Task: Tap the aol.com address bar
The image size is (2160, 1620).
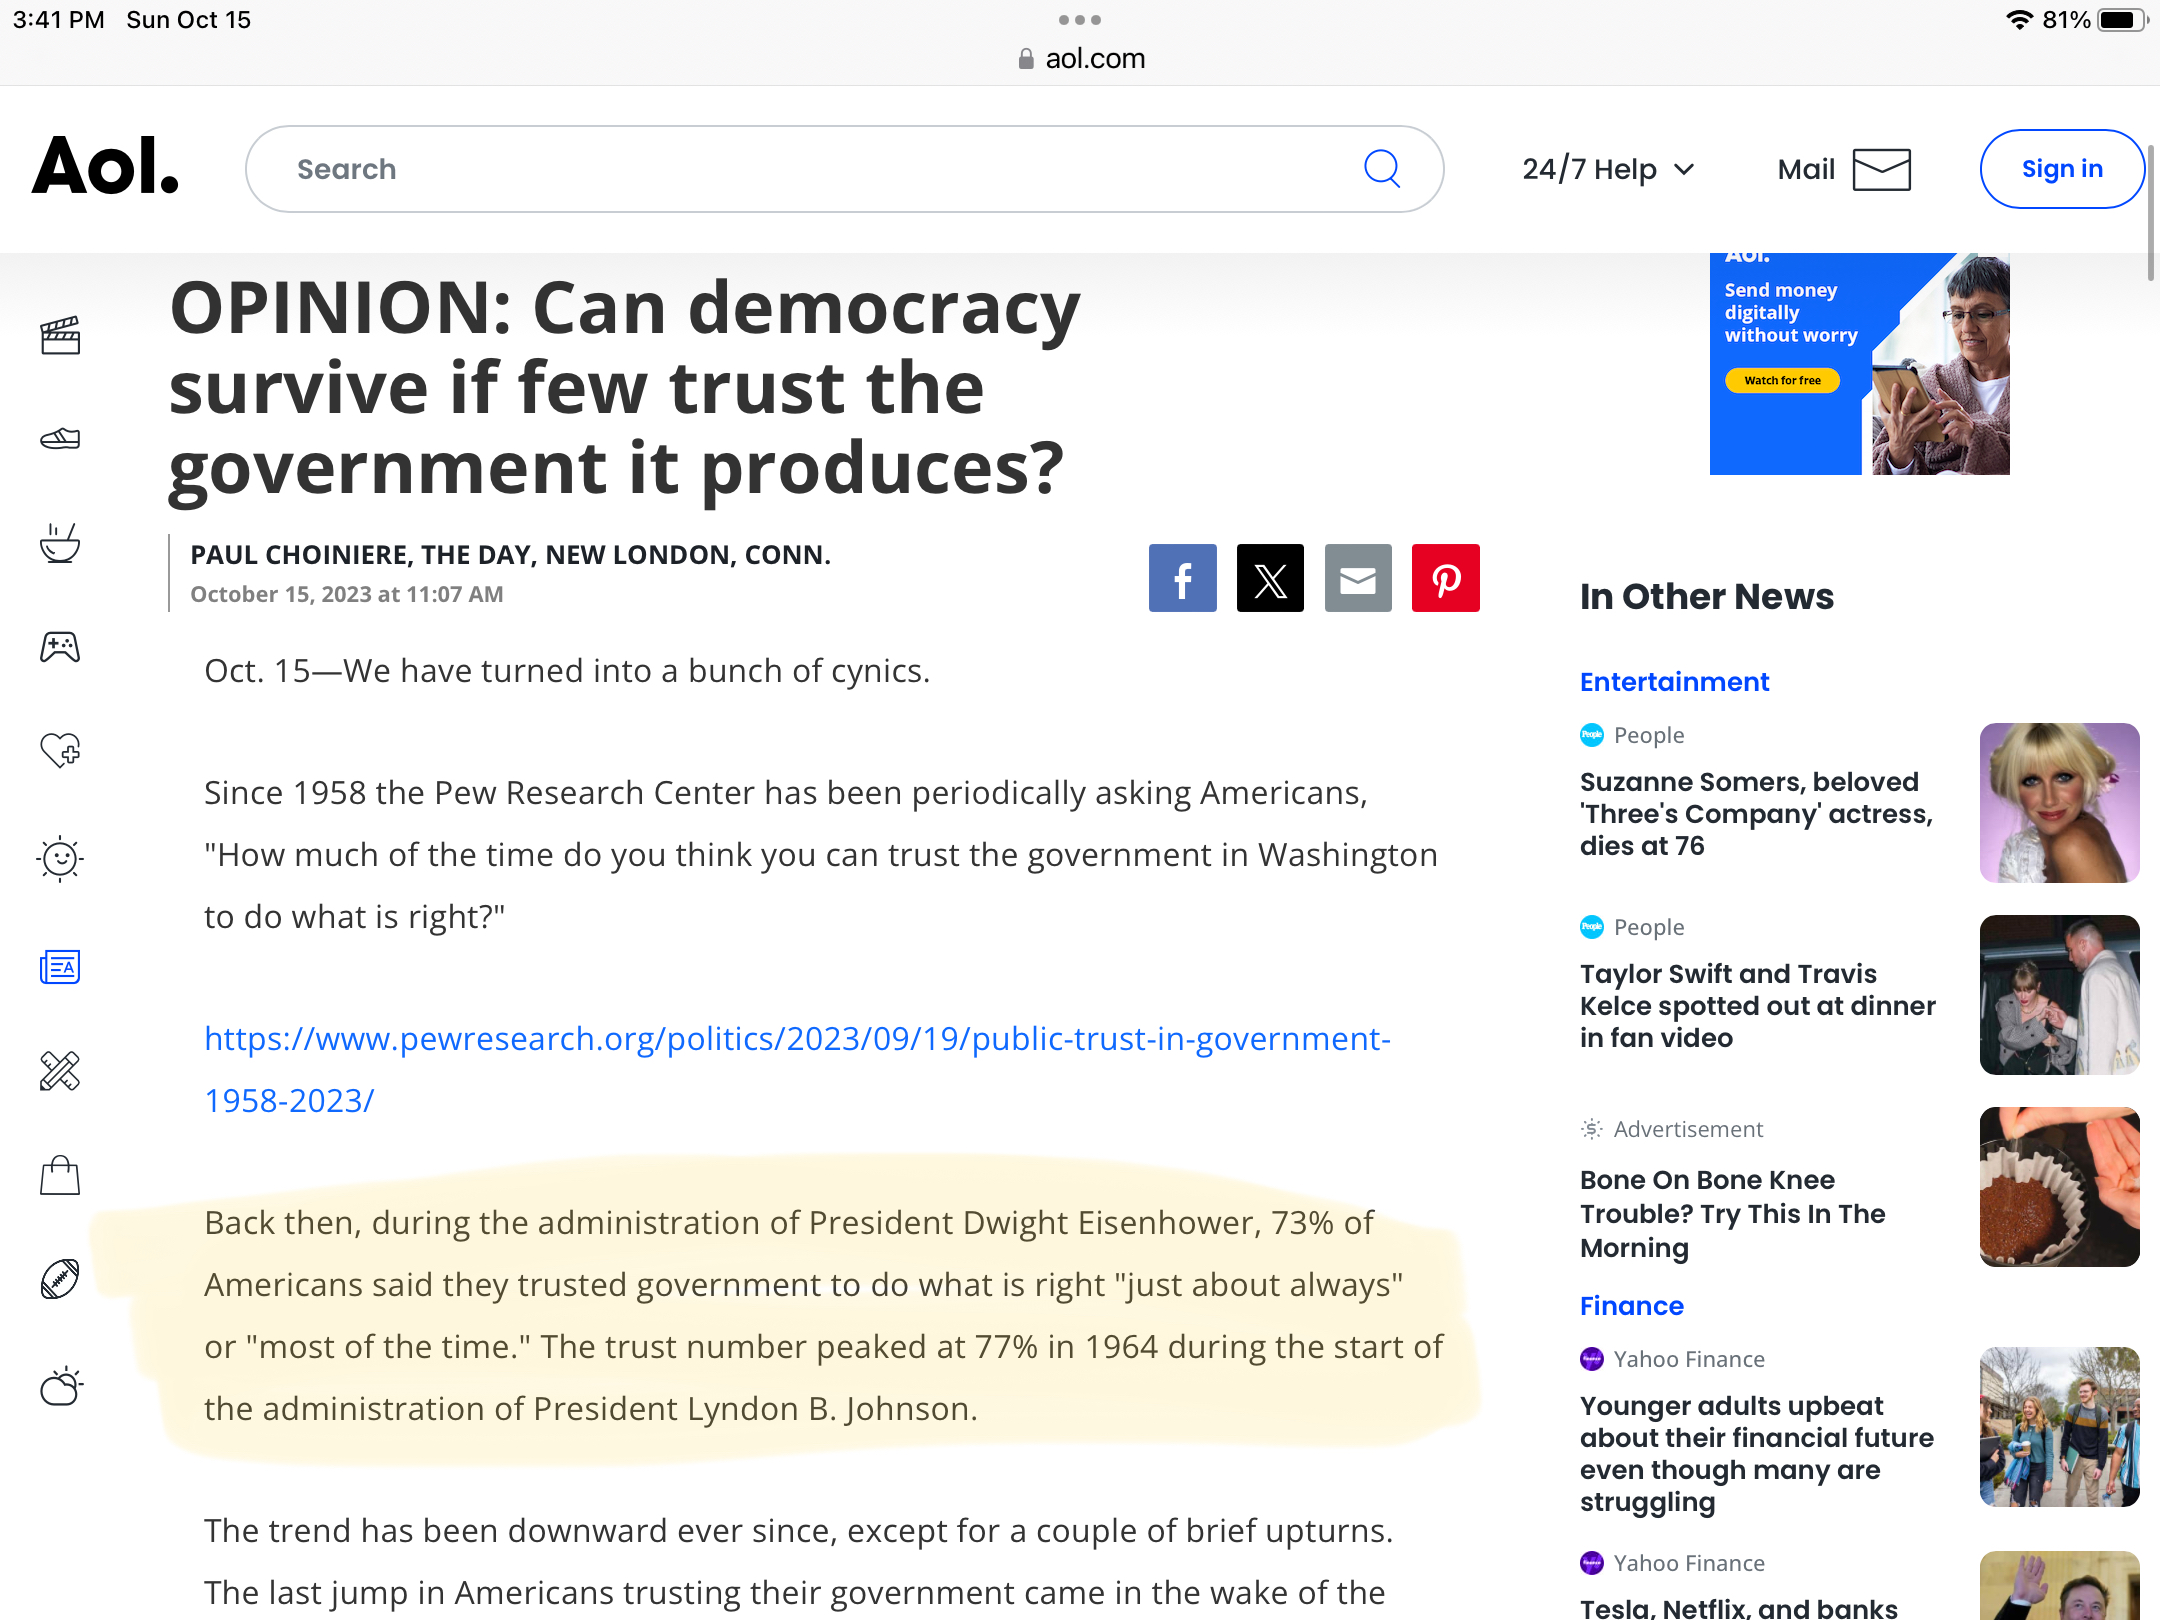Action: [1080, 59]
